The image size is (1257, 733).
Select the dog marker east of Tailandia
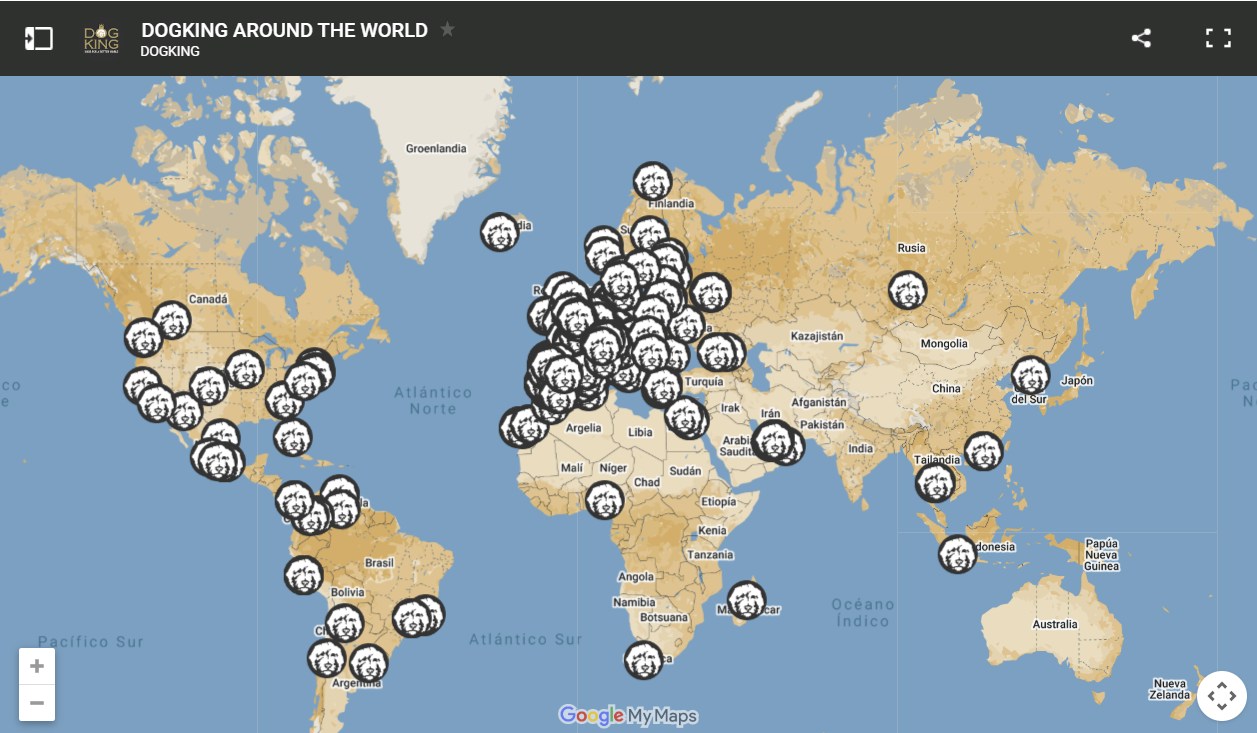point(983,451)
